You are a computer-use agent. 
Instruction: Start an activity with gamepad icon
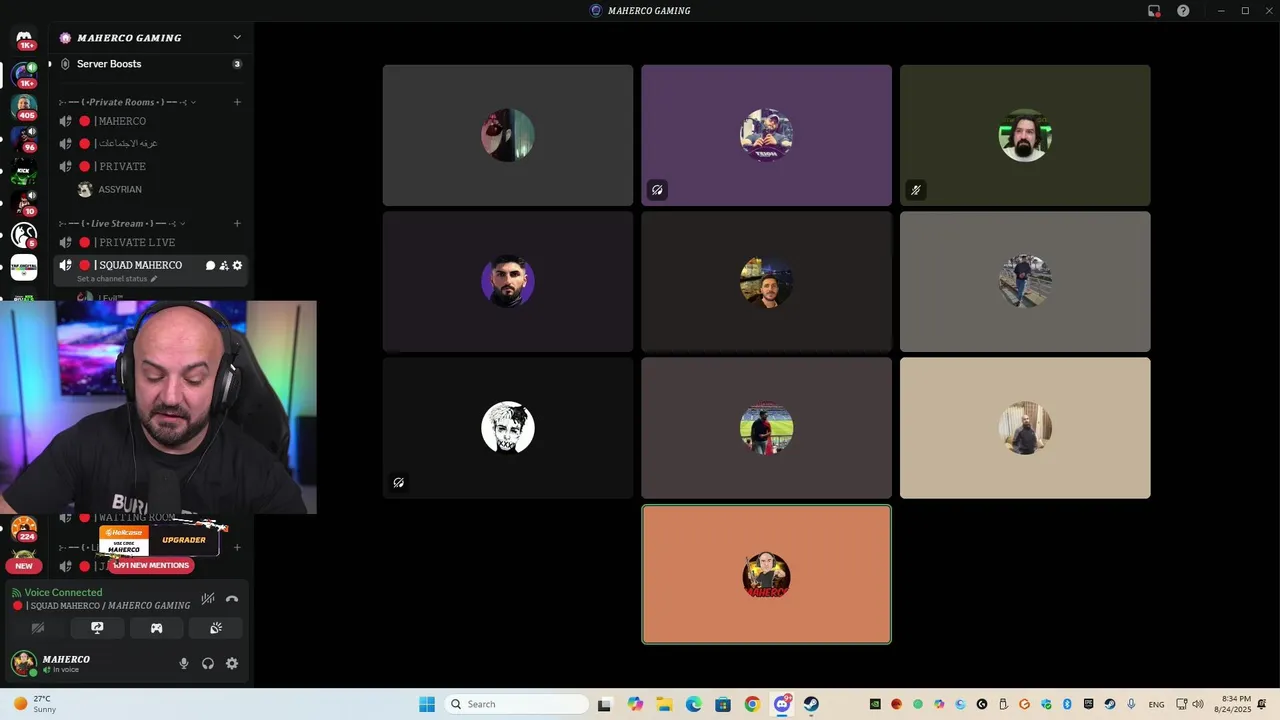coord(156,628)
